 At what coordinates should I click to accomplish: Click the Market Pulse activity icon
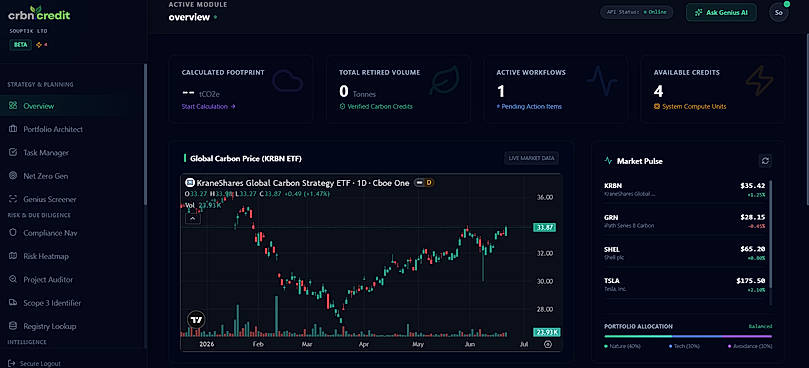tap(608, 161)
